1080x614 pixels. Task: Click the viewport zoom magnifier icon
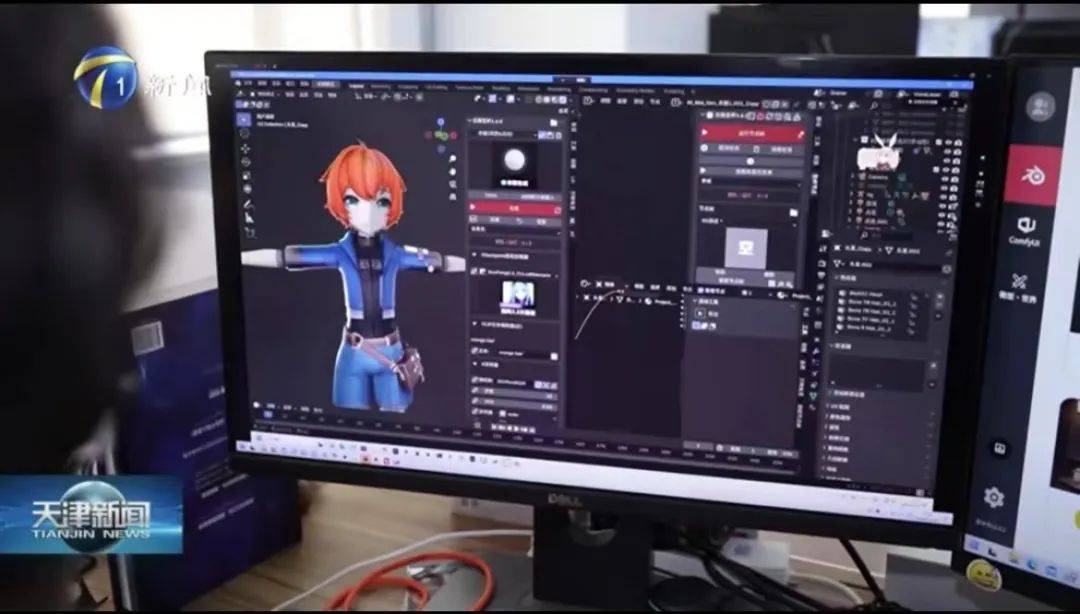tap(452, 159)
